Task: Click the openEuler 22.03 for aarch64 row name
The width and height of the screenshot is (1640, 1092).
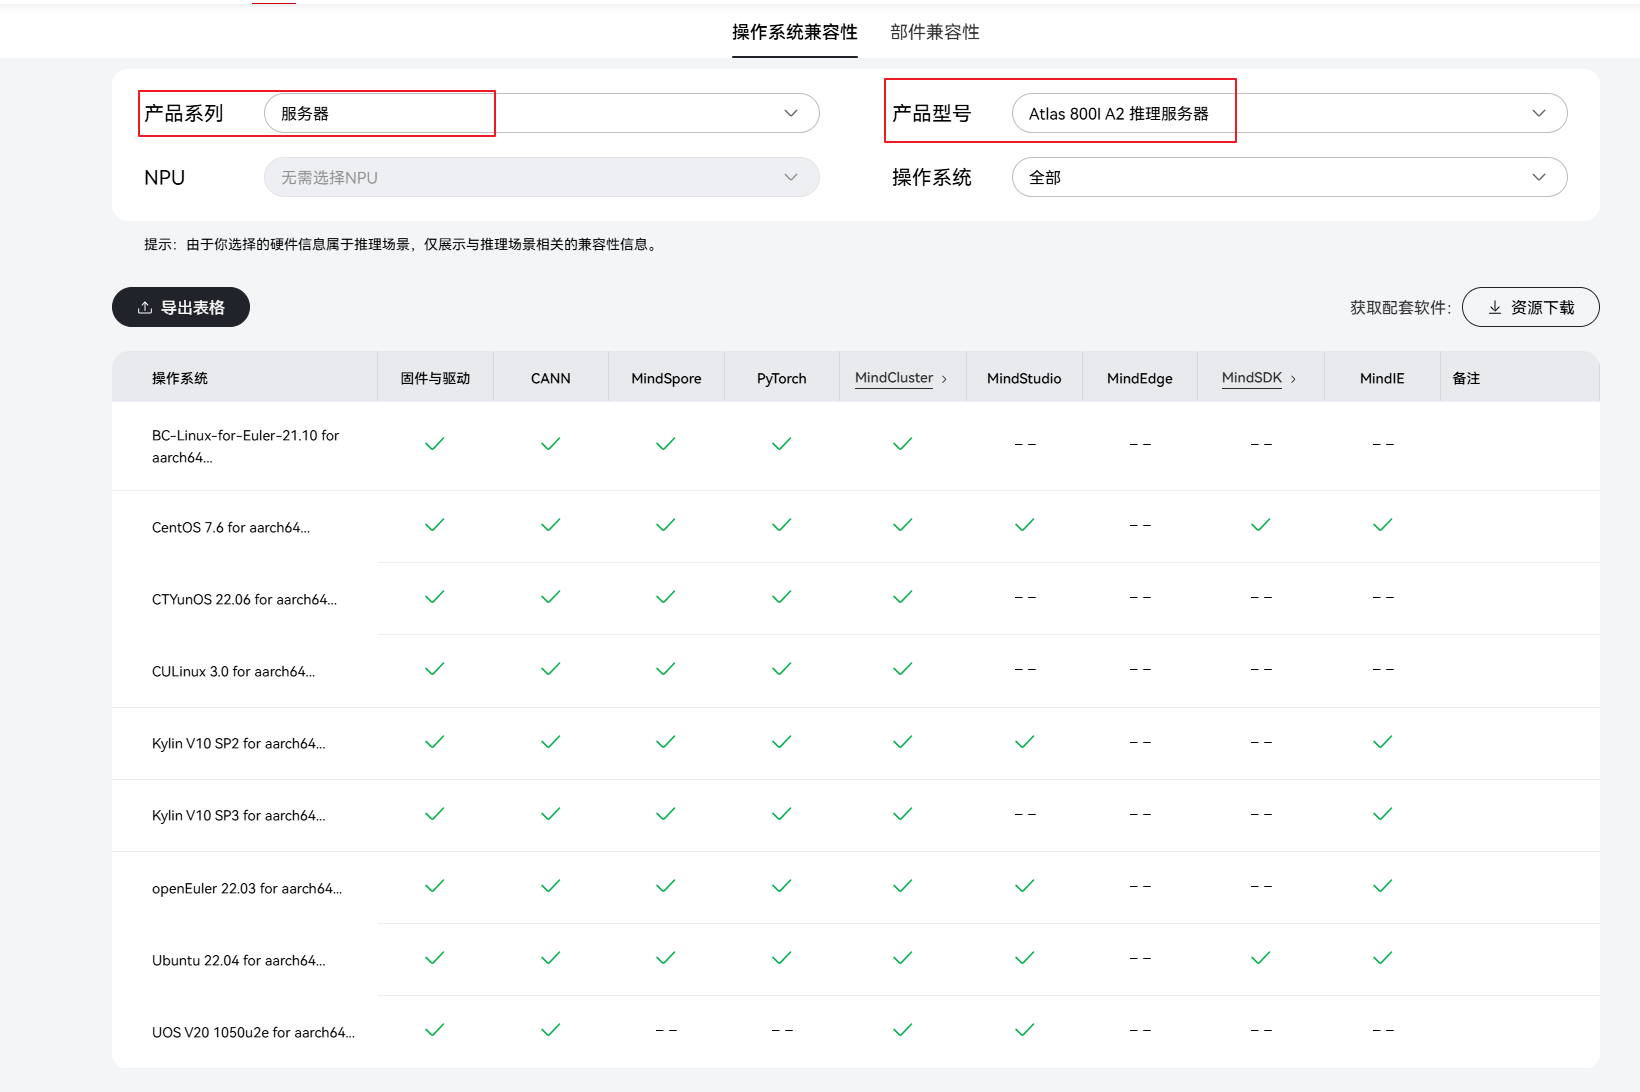Action: (x=246, y=888)
